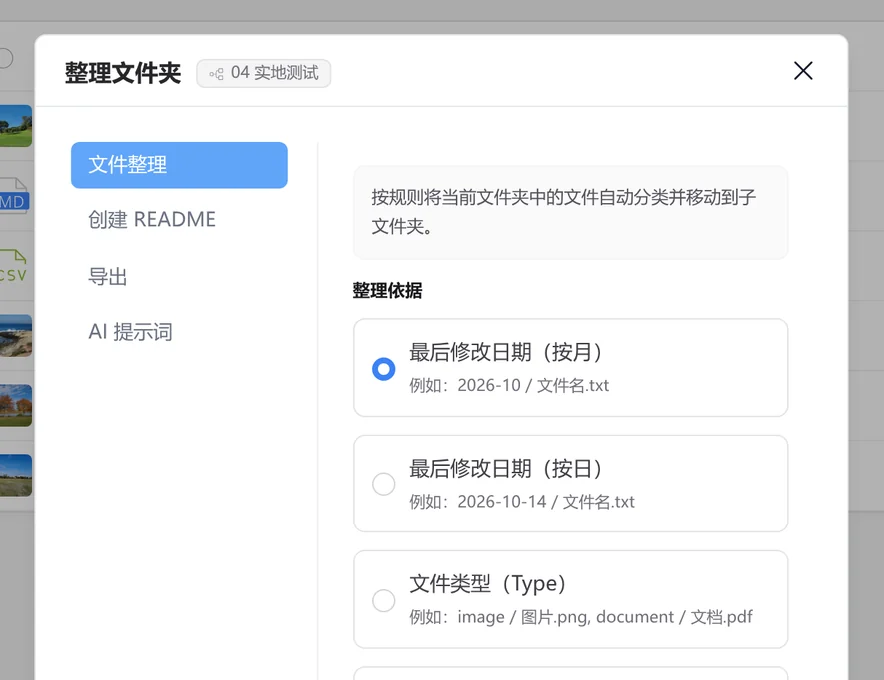Click the 整理依据 section heading
Screen dimensions: 884x680
tap(387, 290)
